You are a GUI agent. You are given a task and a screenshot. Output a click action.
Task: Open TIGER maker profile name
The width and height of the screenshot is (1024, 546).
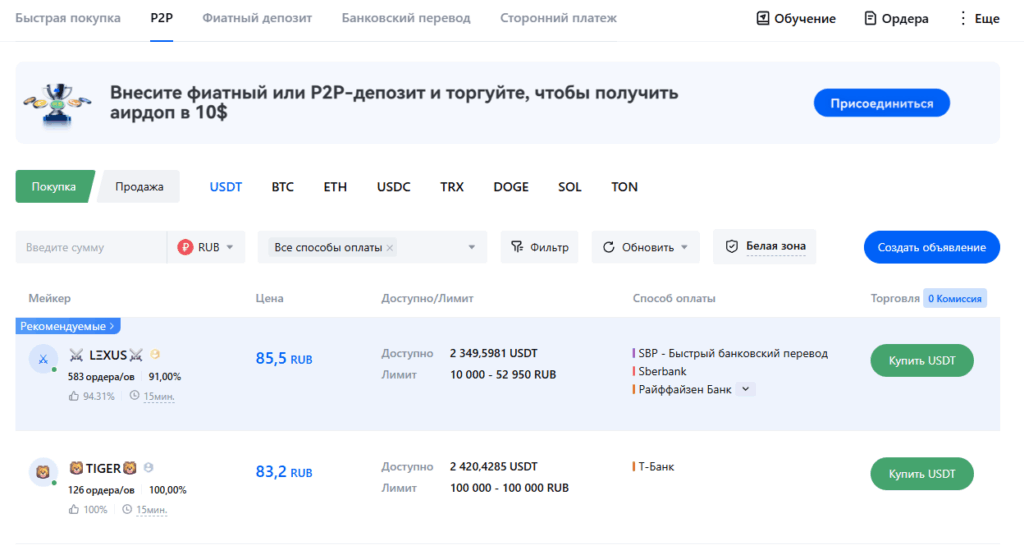(103, 468)
